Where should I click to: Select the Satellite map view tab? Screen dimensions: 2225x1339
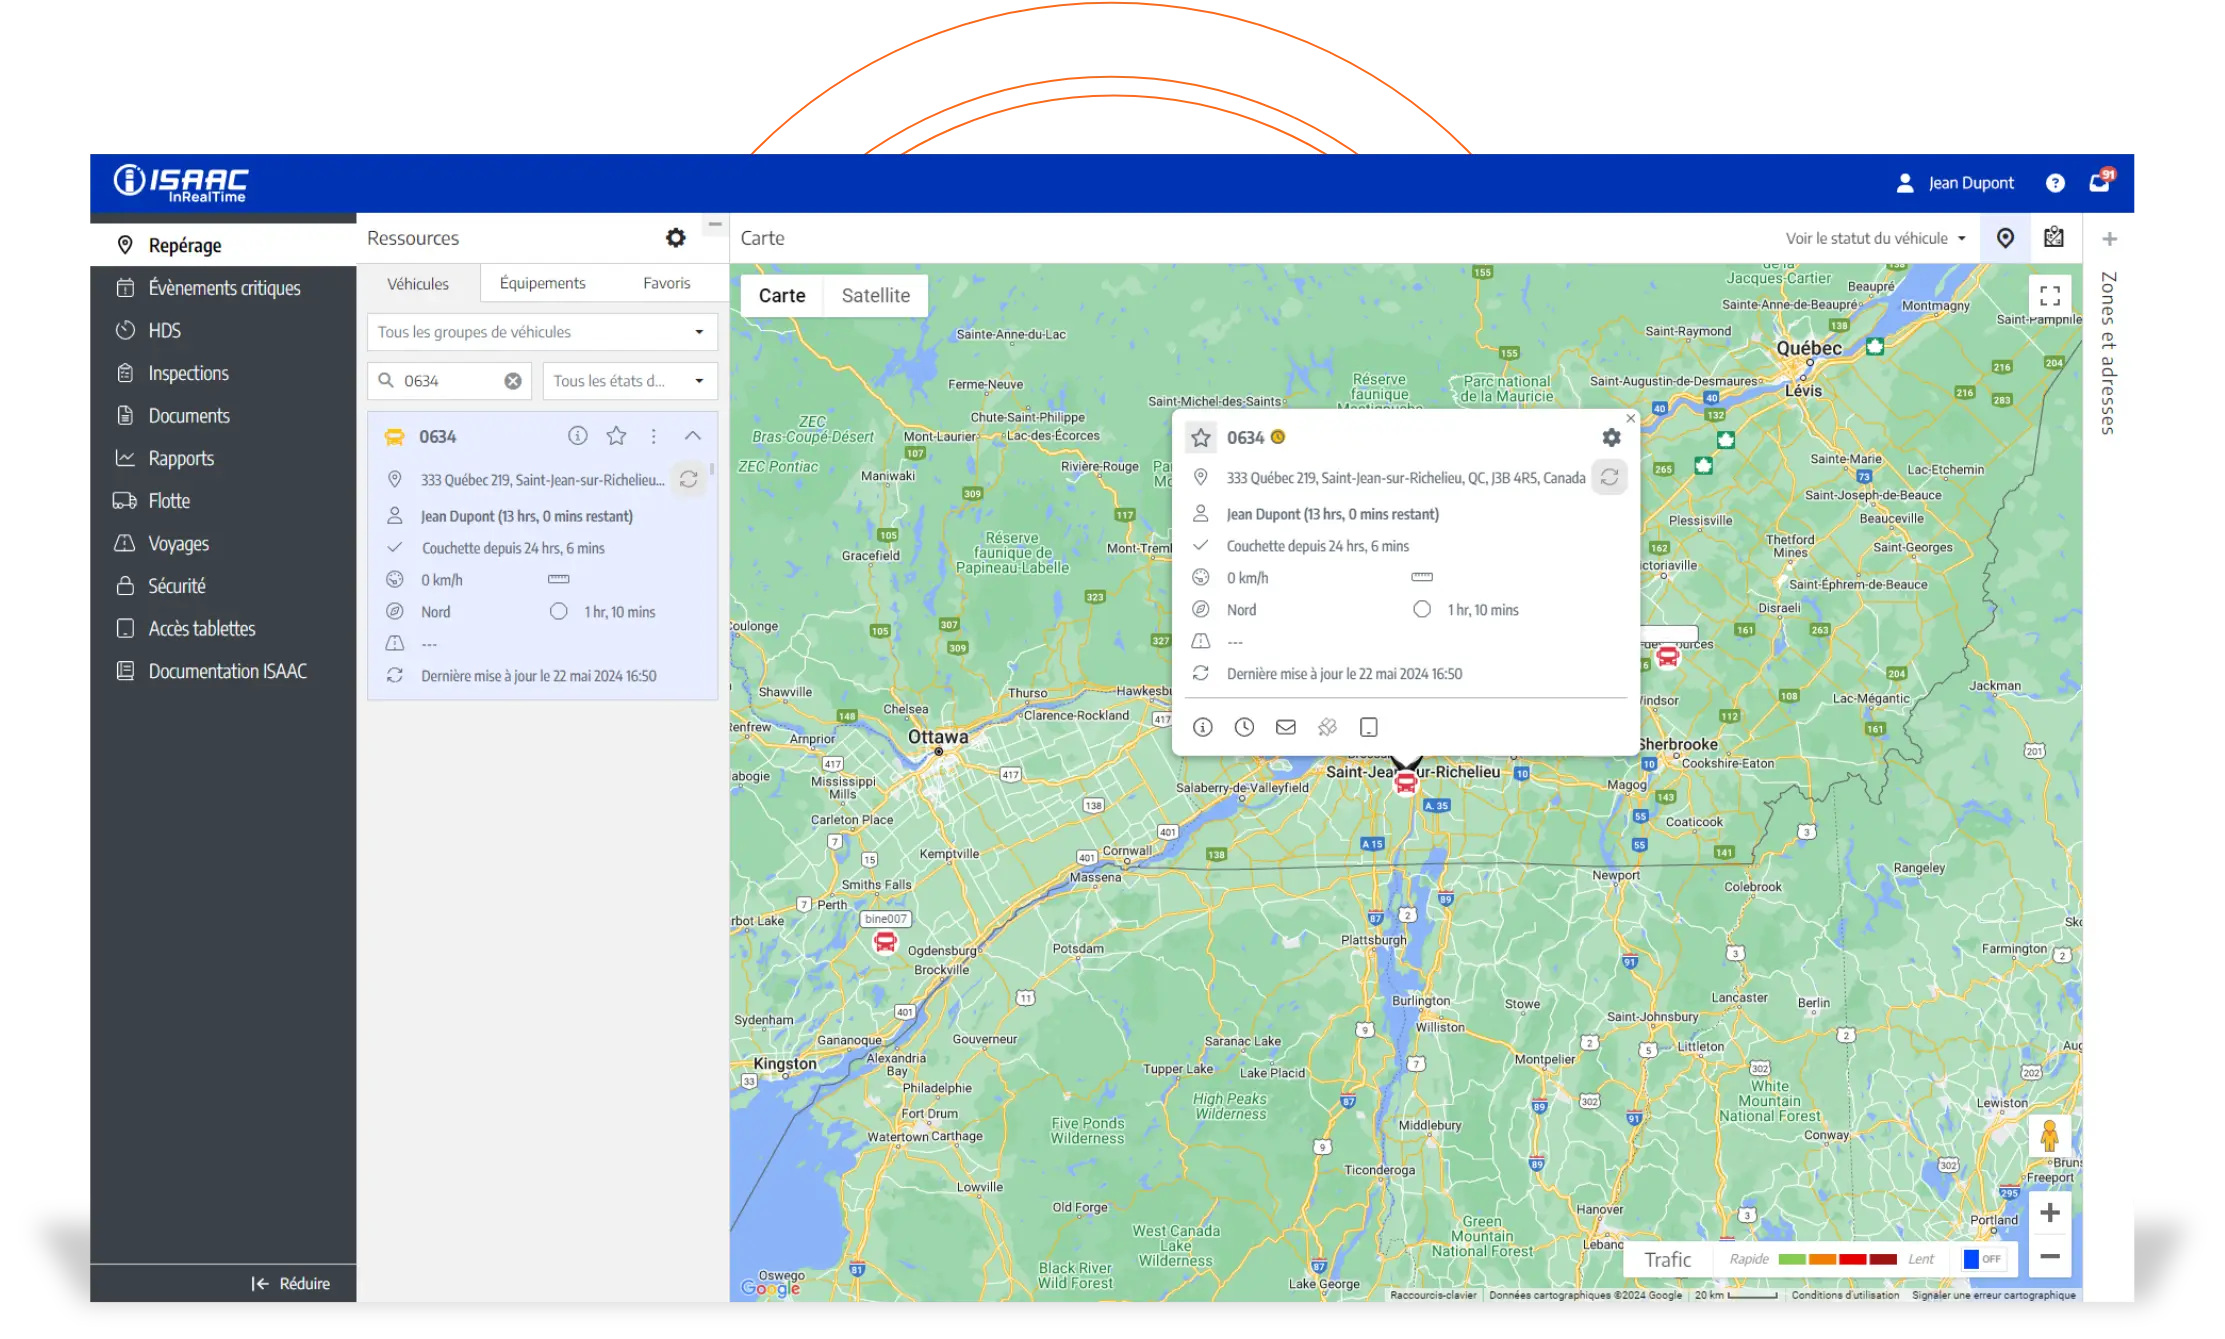pos(875,295)
